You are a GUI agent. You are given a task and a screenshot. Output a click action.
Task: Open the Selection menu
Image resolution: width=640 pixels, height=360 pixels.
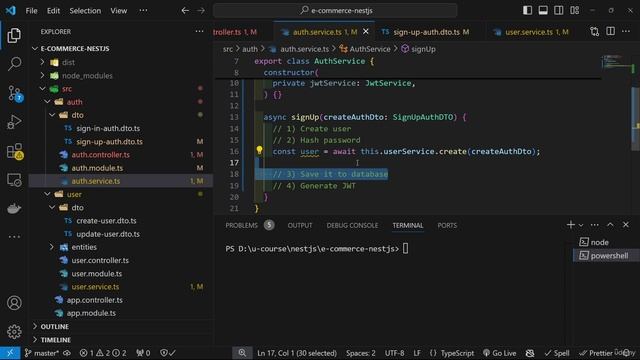[85, 11]
